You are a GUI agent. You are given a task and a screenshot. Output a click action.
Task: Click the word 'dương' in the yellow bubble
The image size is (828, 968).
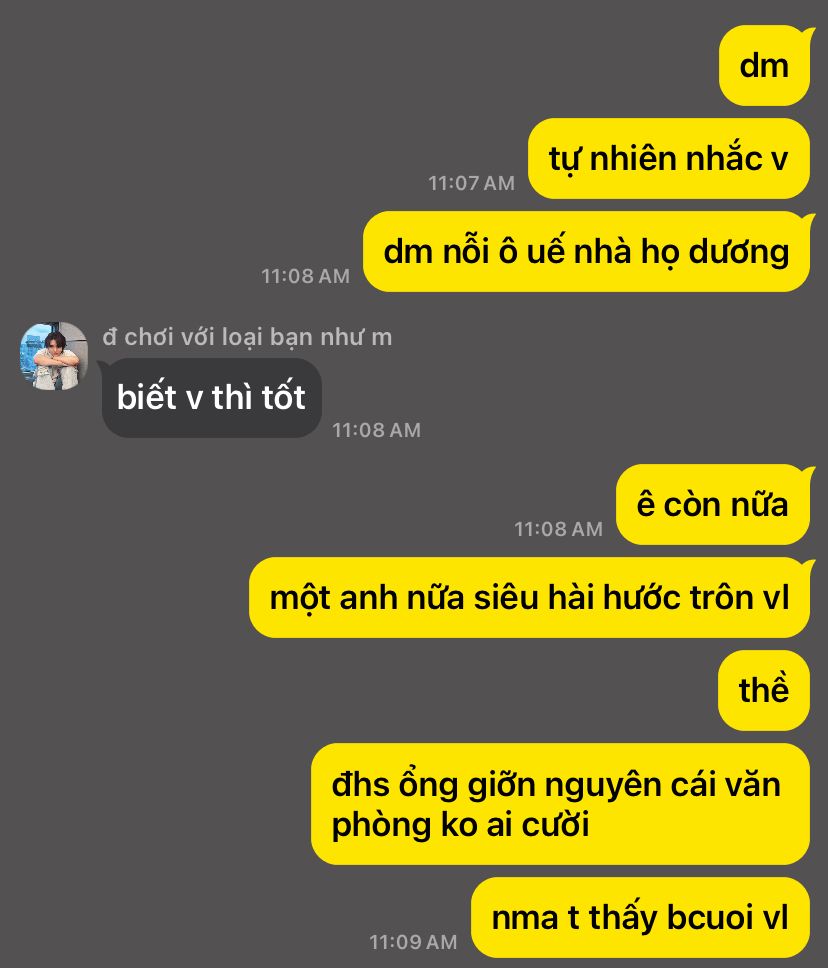click(x=738, y=252)
